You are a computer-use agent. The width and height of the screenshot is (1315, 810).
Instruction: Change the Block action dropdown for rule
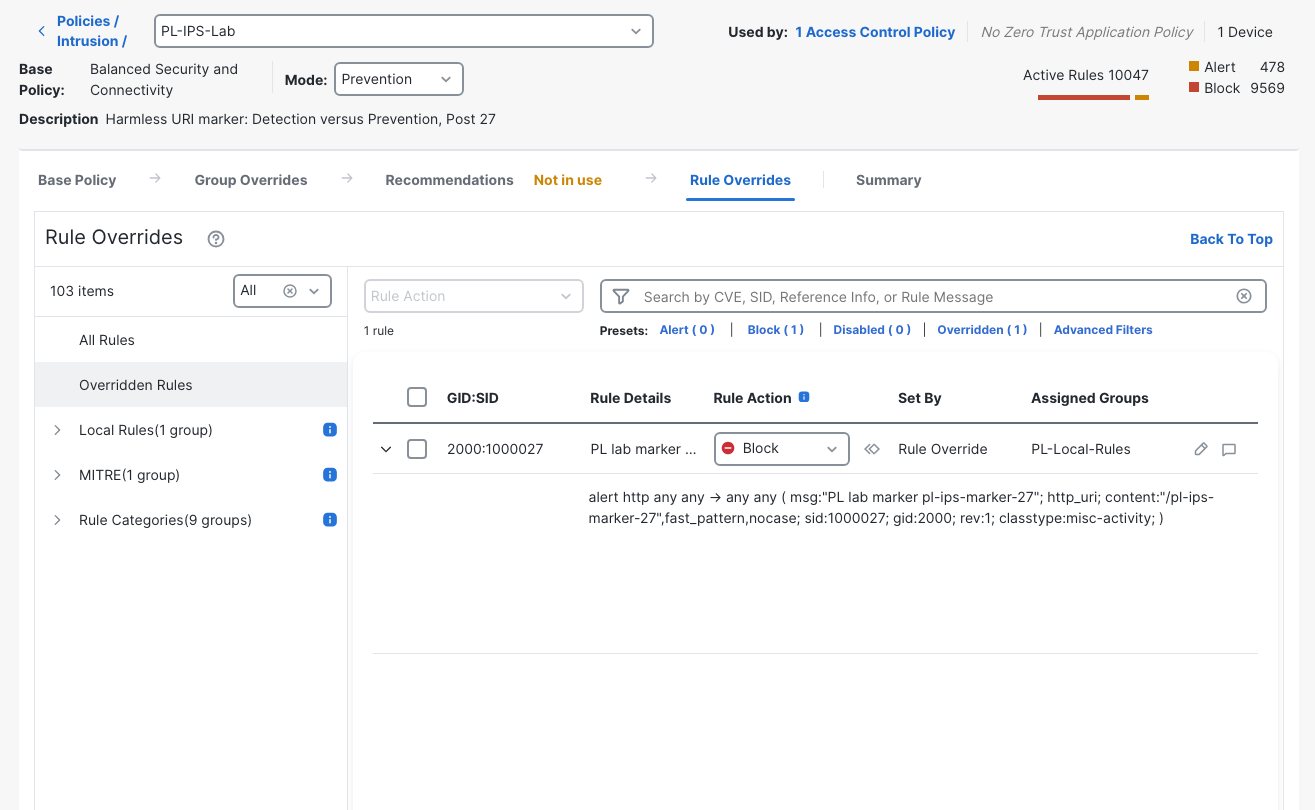(782, 449)
